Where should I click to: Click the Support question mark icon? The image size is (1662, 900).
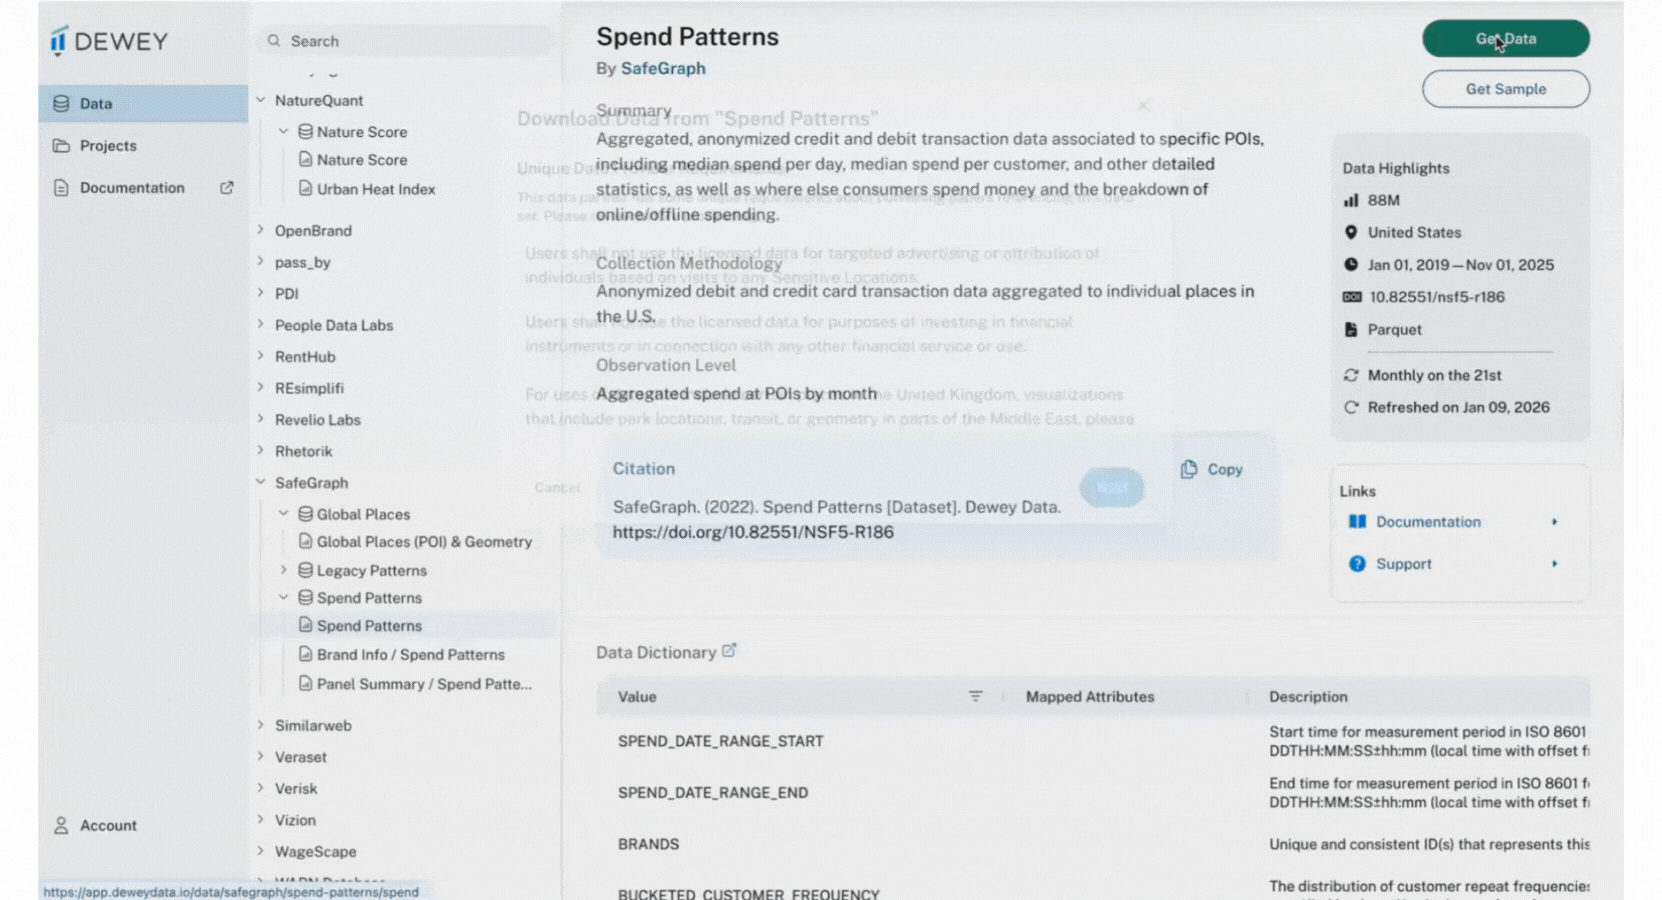(x=1357, y=564)
